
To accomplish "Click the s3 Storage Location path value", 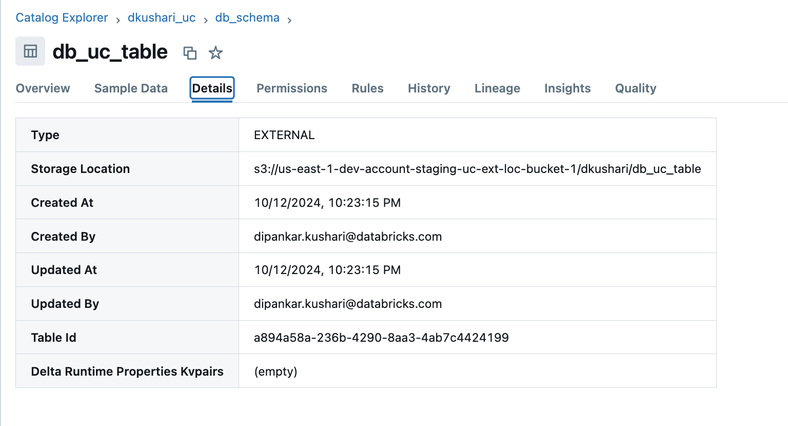I will [477, 169].
